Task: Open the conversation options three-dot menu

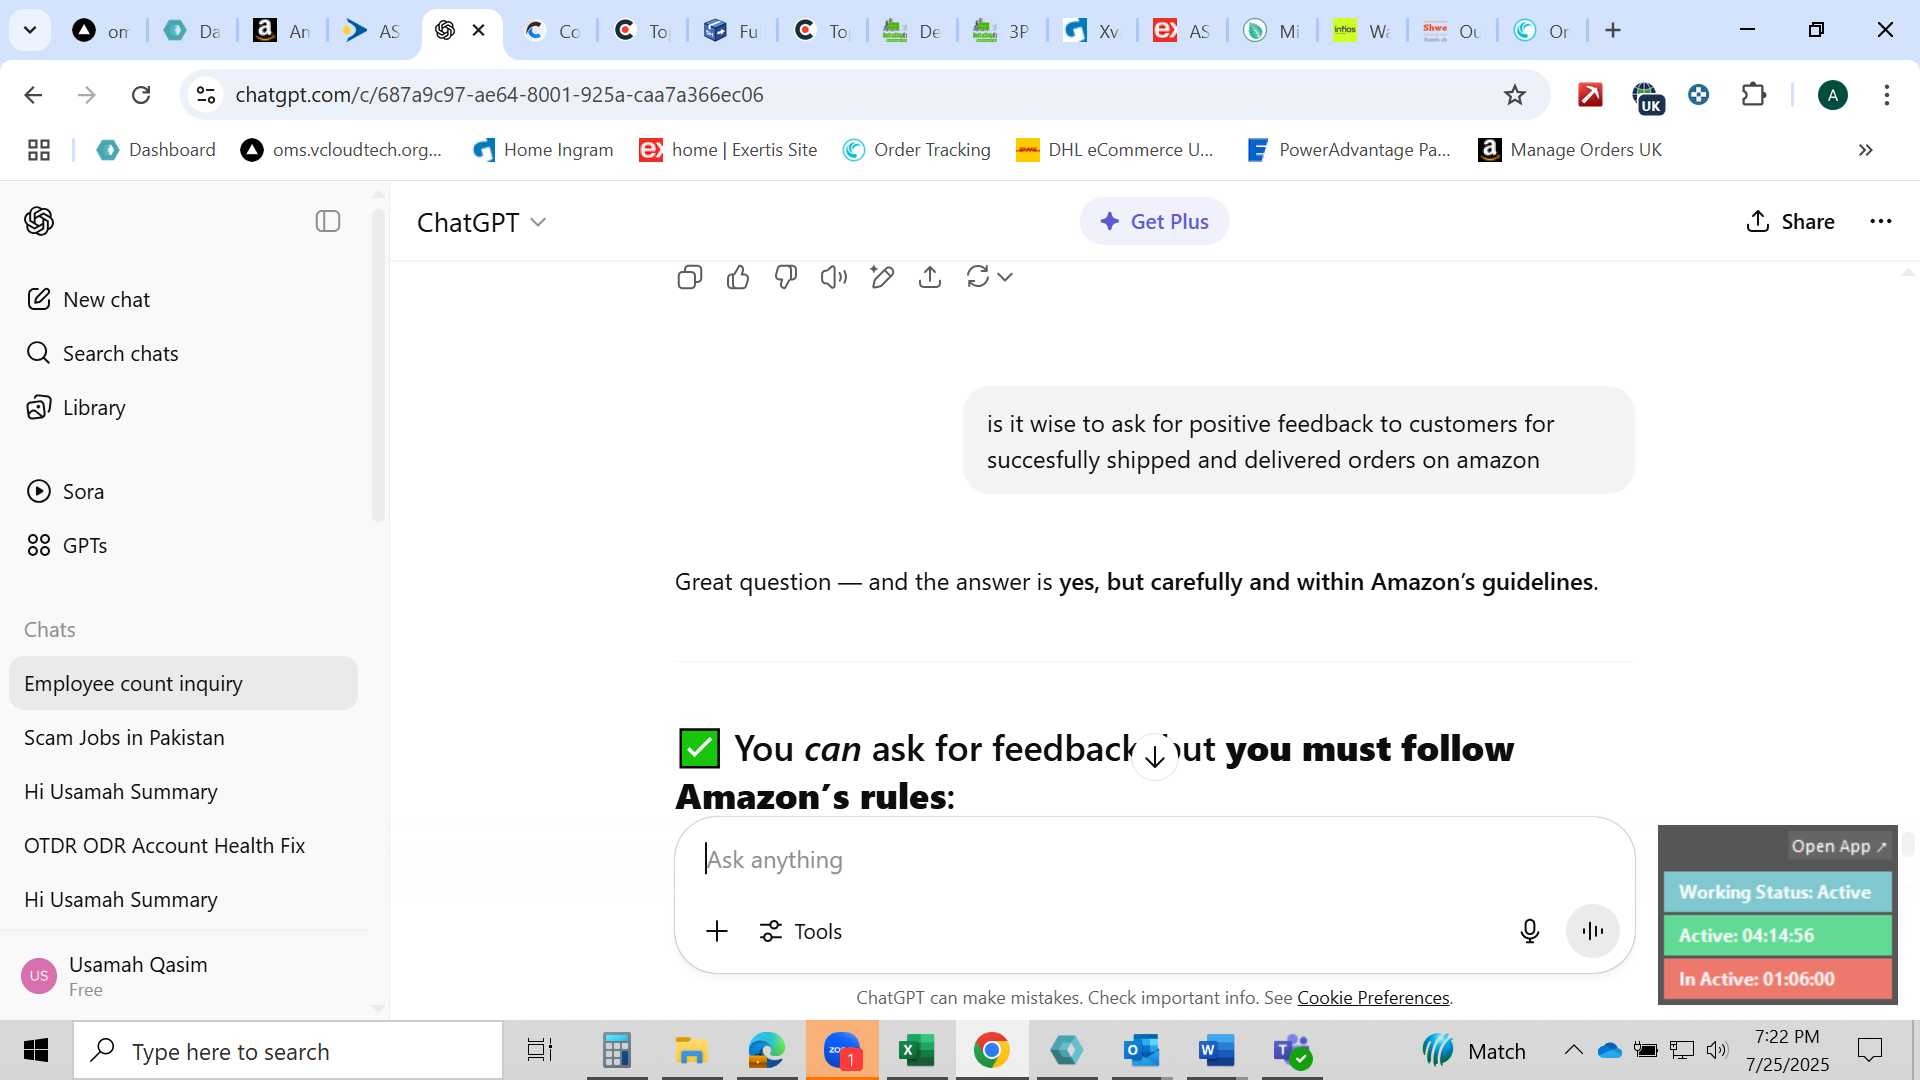Action: [x=1881, y=221]
